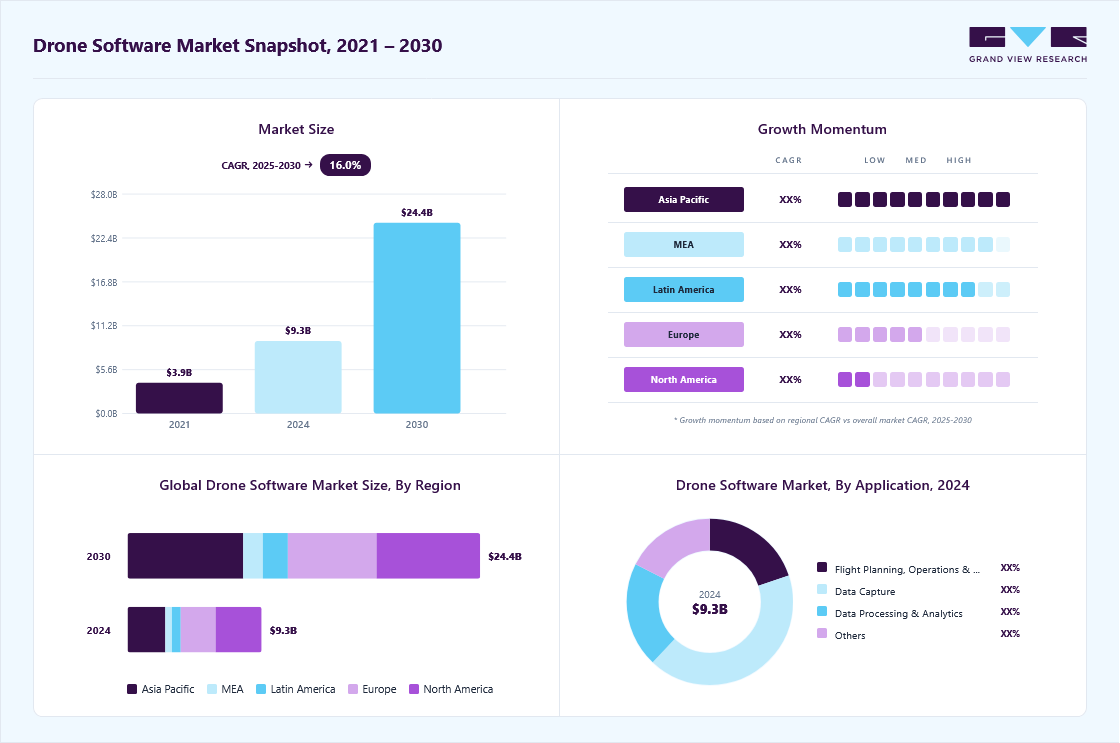Click the XX% CAGR value for North America
This screenshot has width=1120, height=743.
click(x=790, y=379)
